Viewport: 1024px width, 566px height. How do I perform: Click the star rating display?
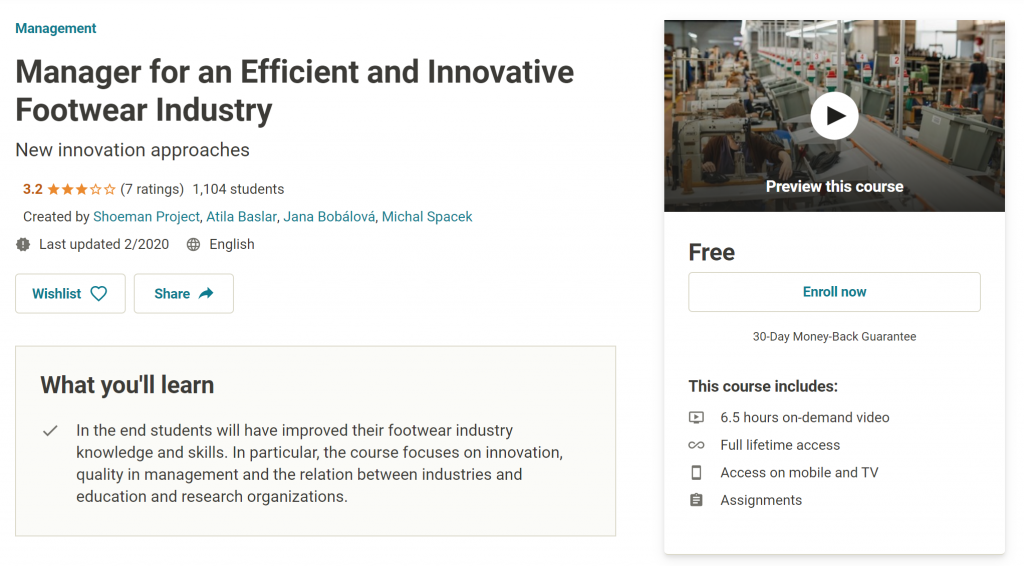82,189
